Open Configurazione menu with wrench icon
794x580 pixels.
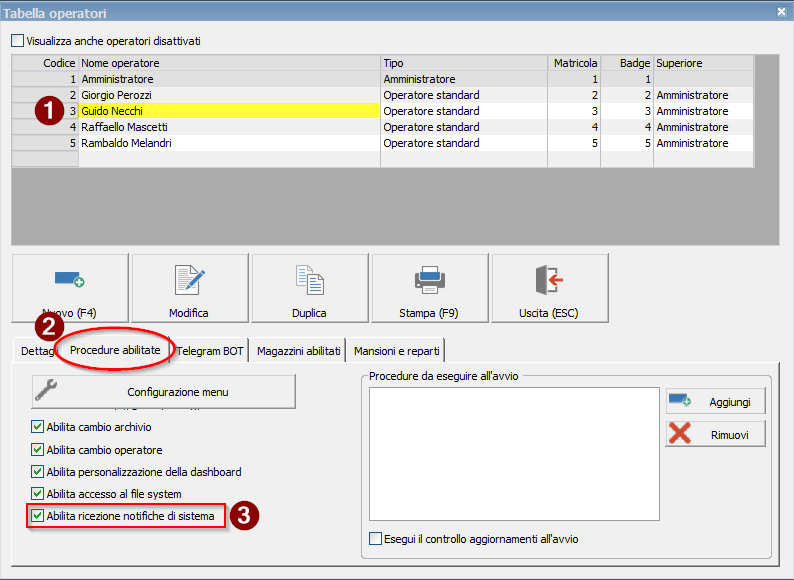click(x=163, y=392)
